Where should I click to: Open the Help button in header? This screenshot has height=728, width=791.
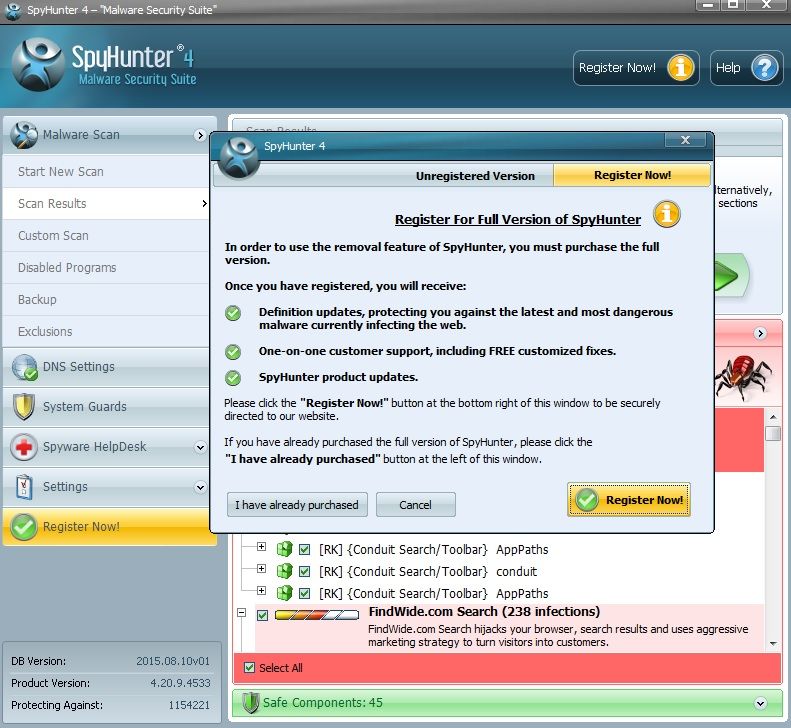[x=746, y=68]
